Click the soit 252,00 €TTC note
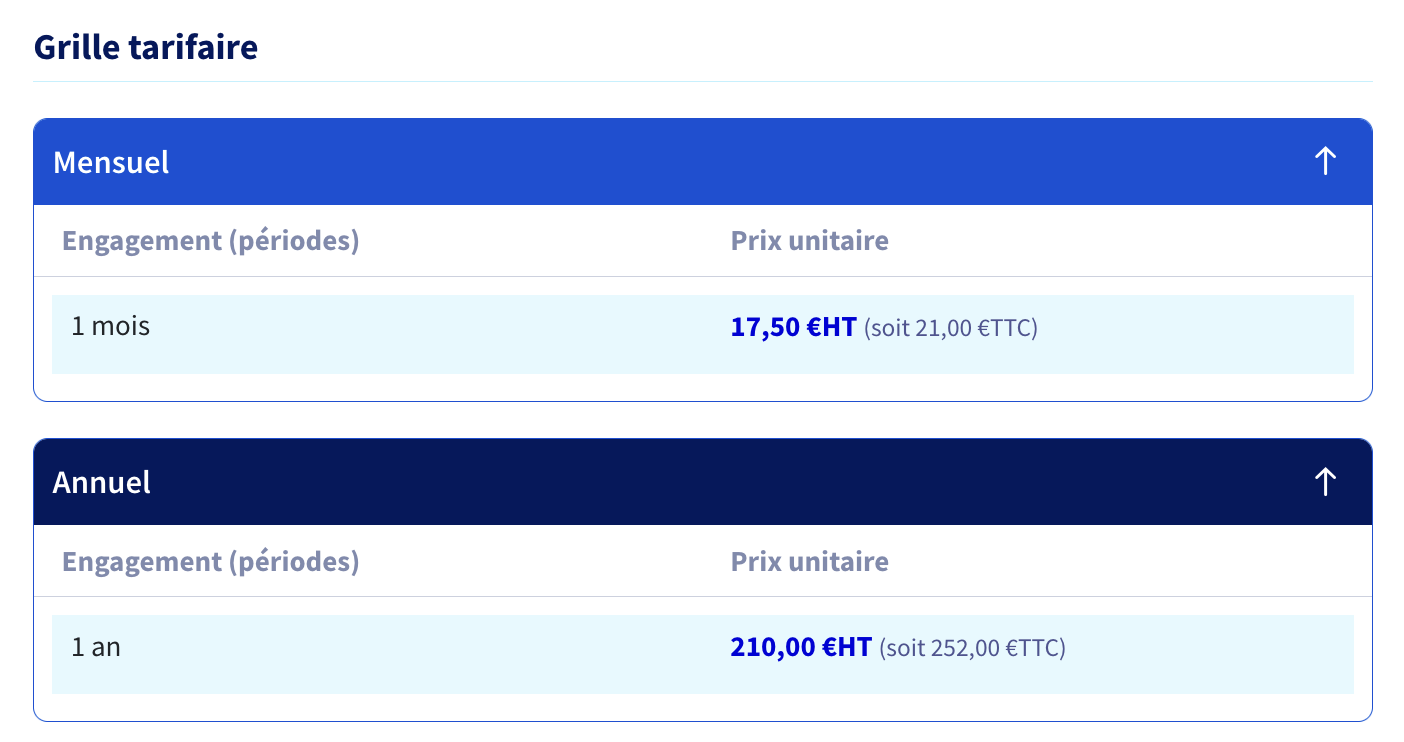This screenshot has width=1404, height=742. 972,648
